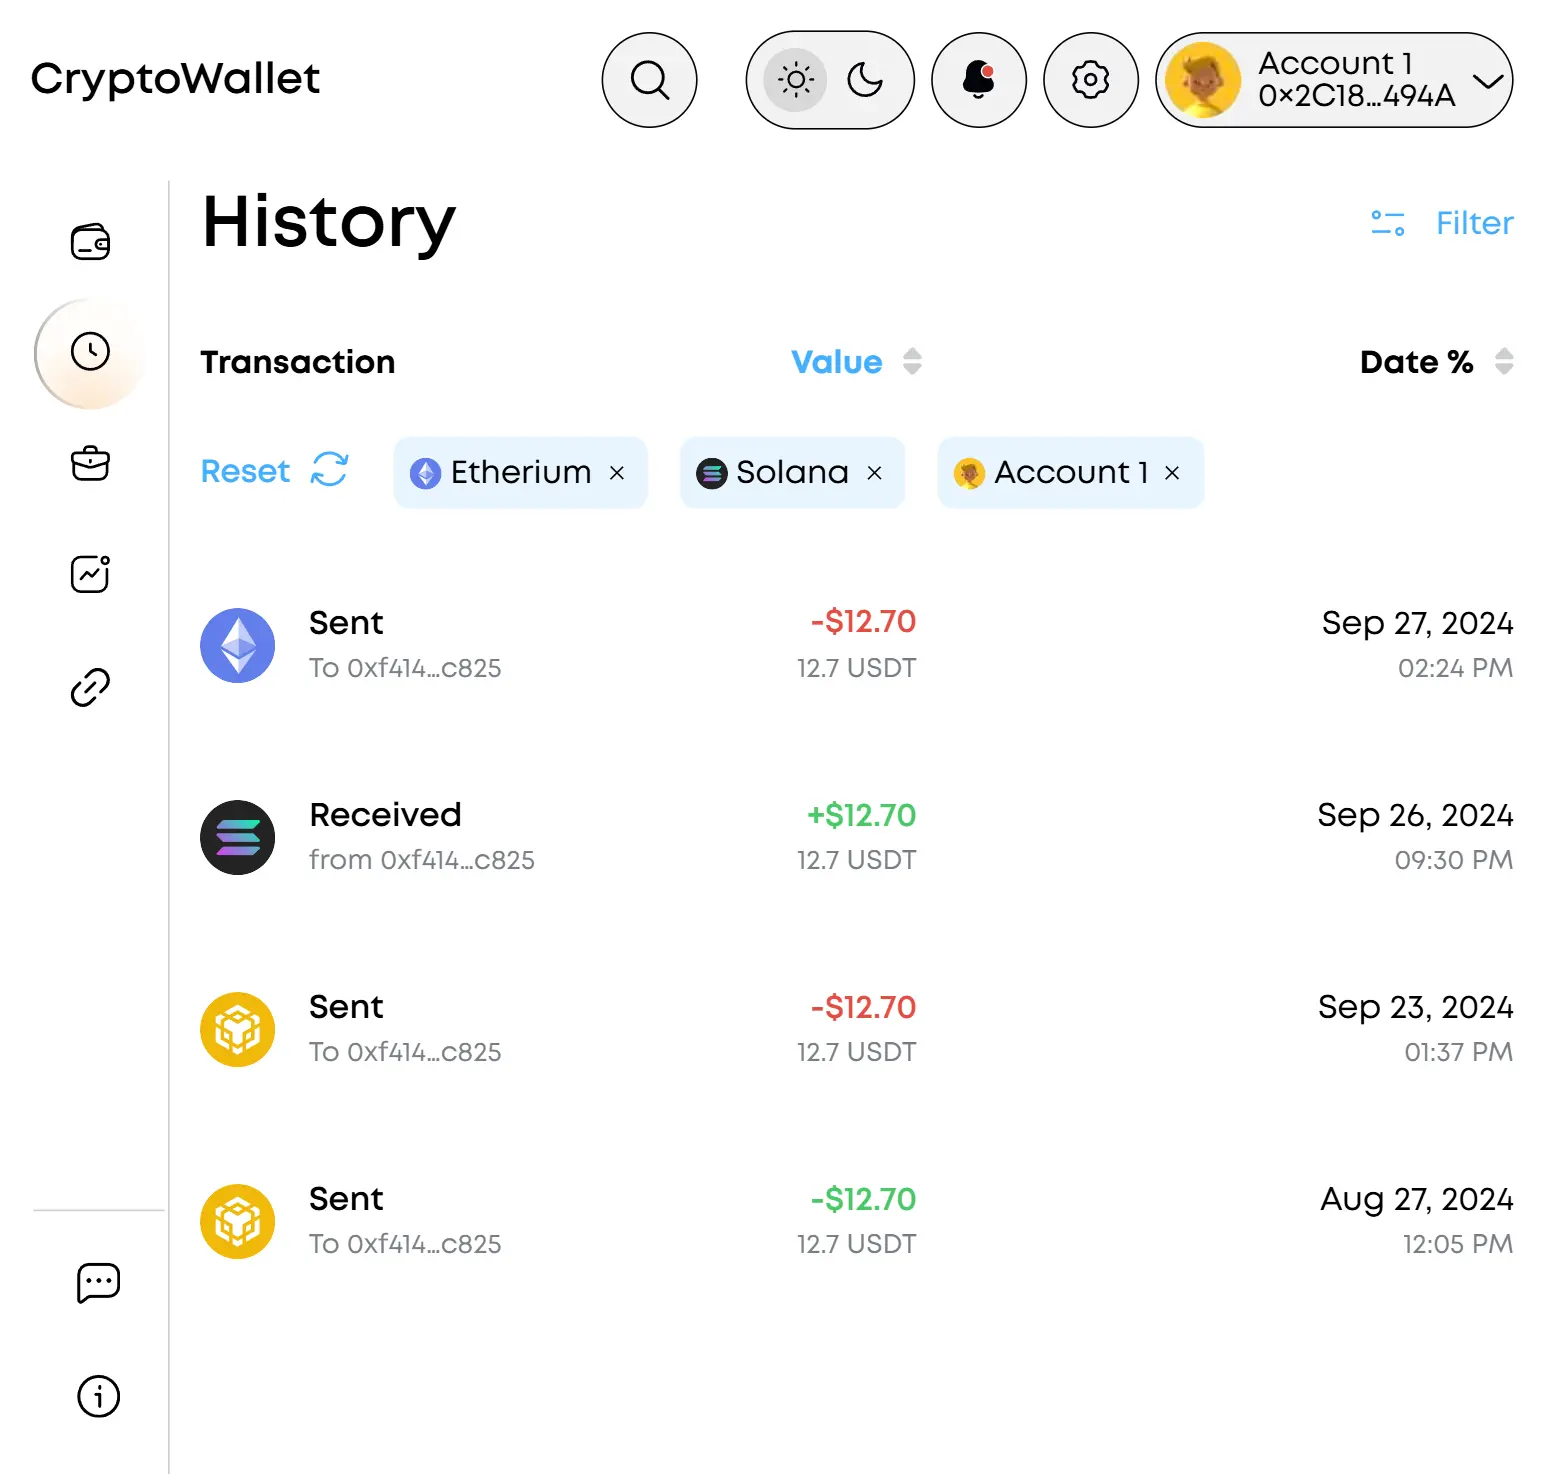Open portfolio briefcase icon in sidebar

(90, 463)
